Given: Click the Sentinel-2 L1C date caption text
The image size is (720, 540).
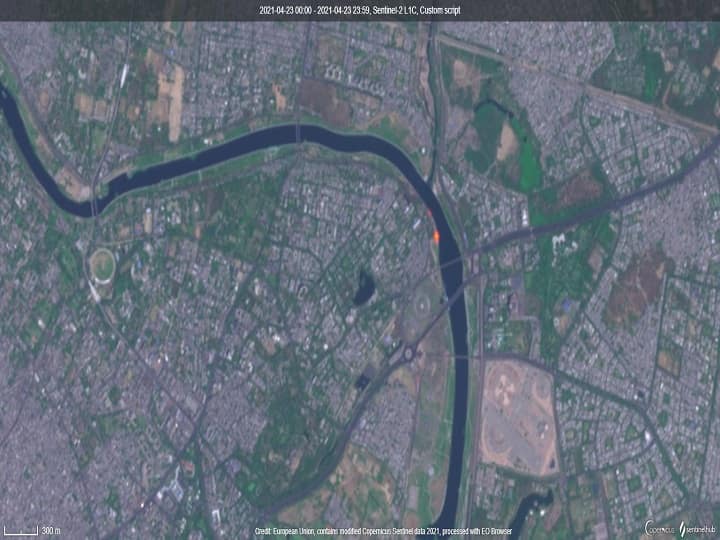Looking at the screenshot, I should tap(360, 10).
